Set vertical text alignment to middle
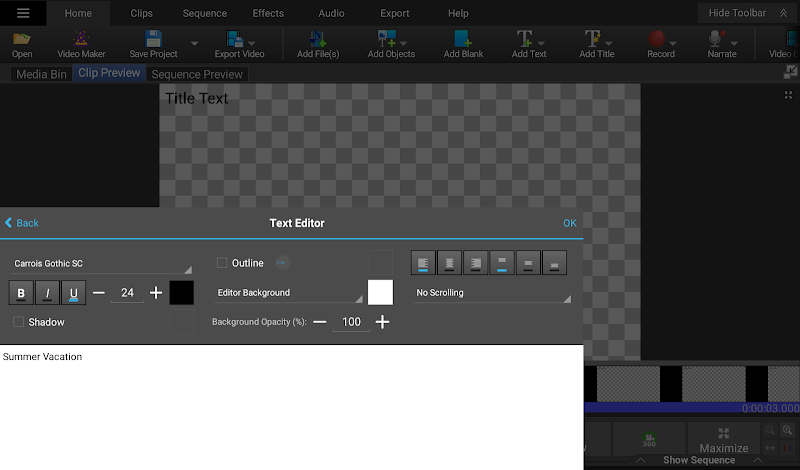 pos(528,263)
